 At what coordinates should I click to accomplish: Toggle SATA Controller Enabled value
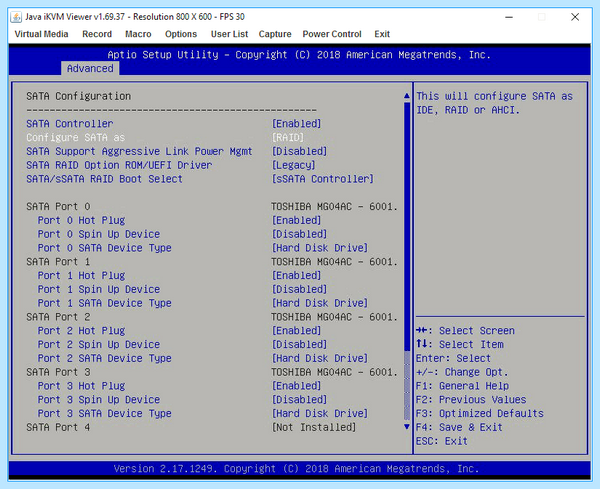coord(296,124)
